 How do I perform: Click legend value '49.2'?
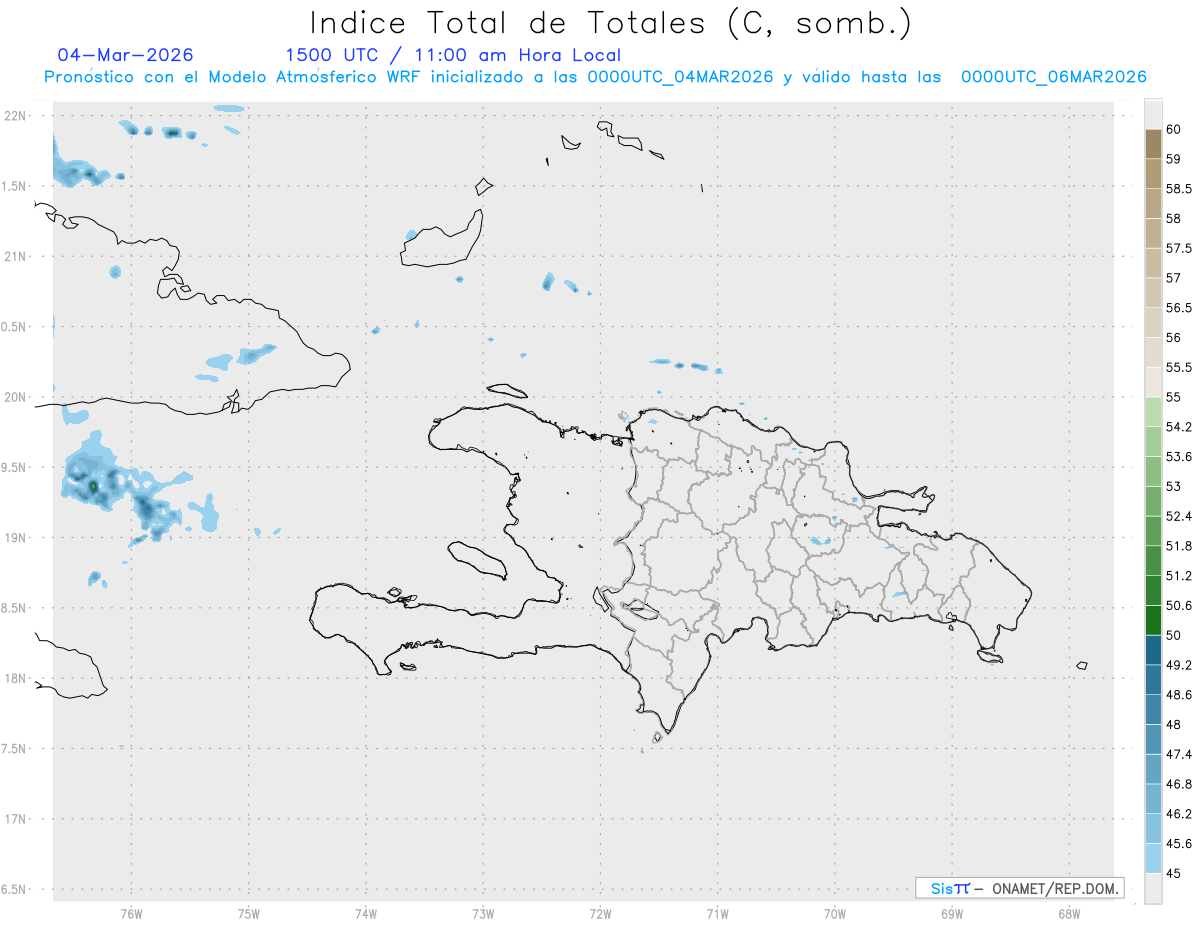pos(1178,664)
